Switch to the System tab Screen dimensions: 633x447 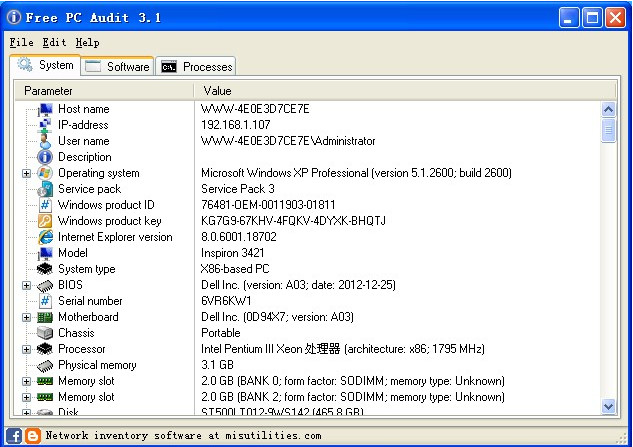tap(45, 65)
